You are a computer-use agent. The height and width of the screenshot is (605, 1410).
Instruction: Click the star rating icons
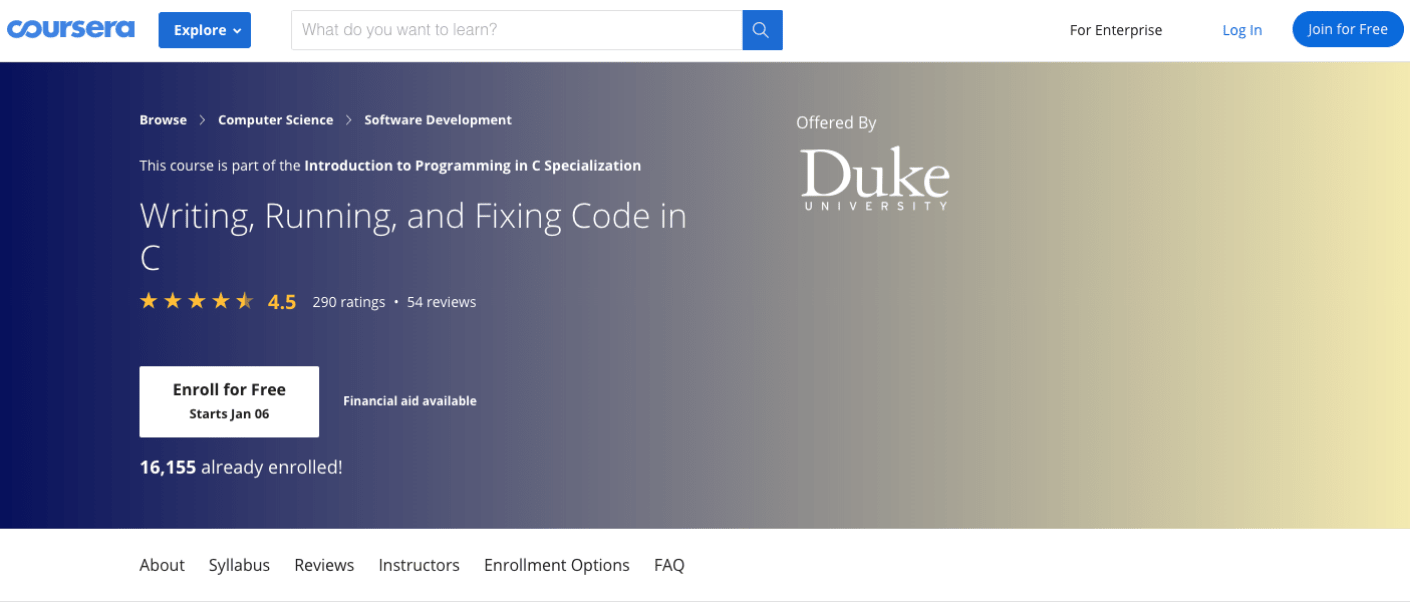click(x=196, y=301)
